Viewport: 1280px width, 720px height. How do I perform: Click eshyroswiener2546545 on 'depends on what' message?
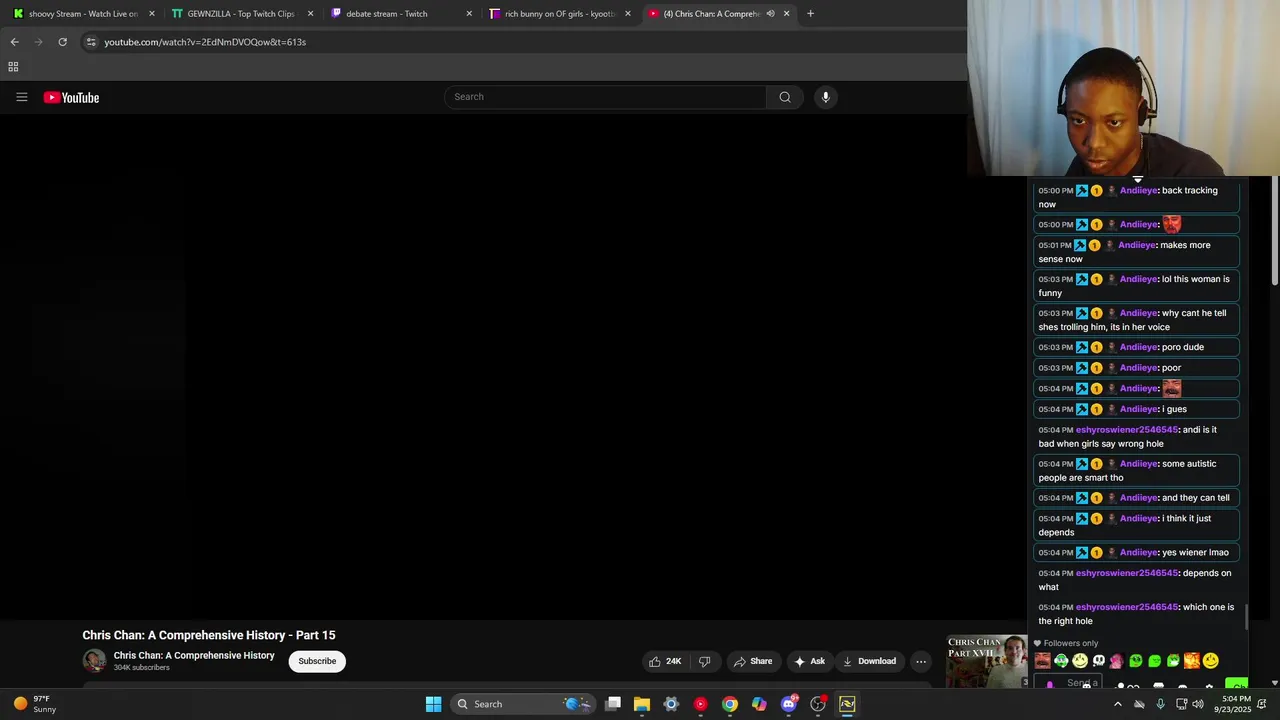click(x=1127, y=573)
